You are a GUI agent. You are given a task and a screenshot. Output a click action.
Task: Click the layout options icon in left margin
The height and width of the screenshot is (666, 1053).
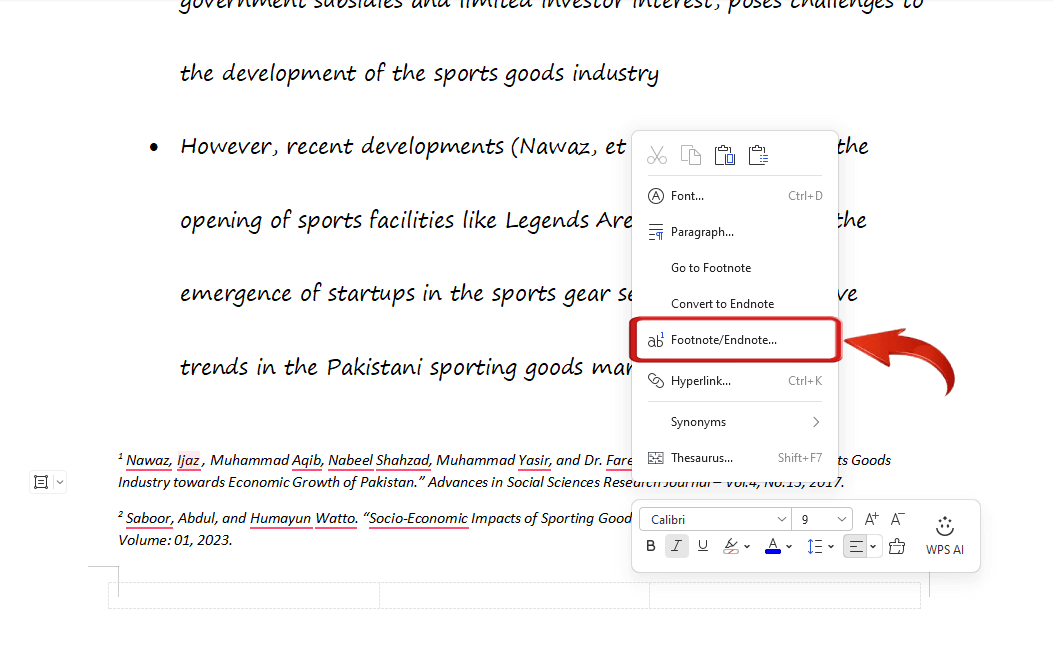pos(41,482)
